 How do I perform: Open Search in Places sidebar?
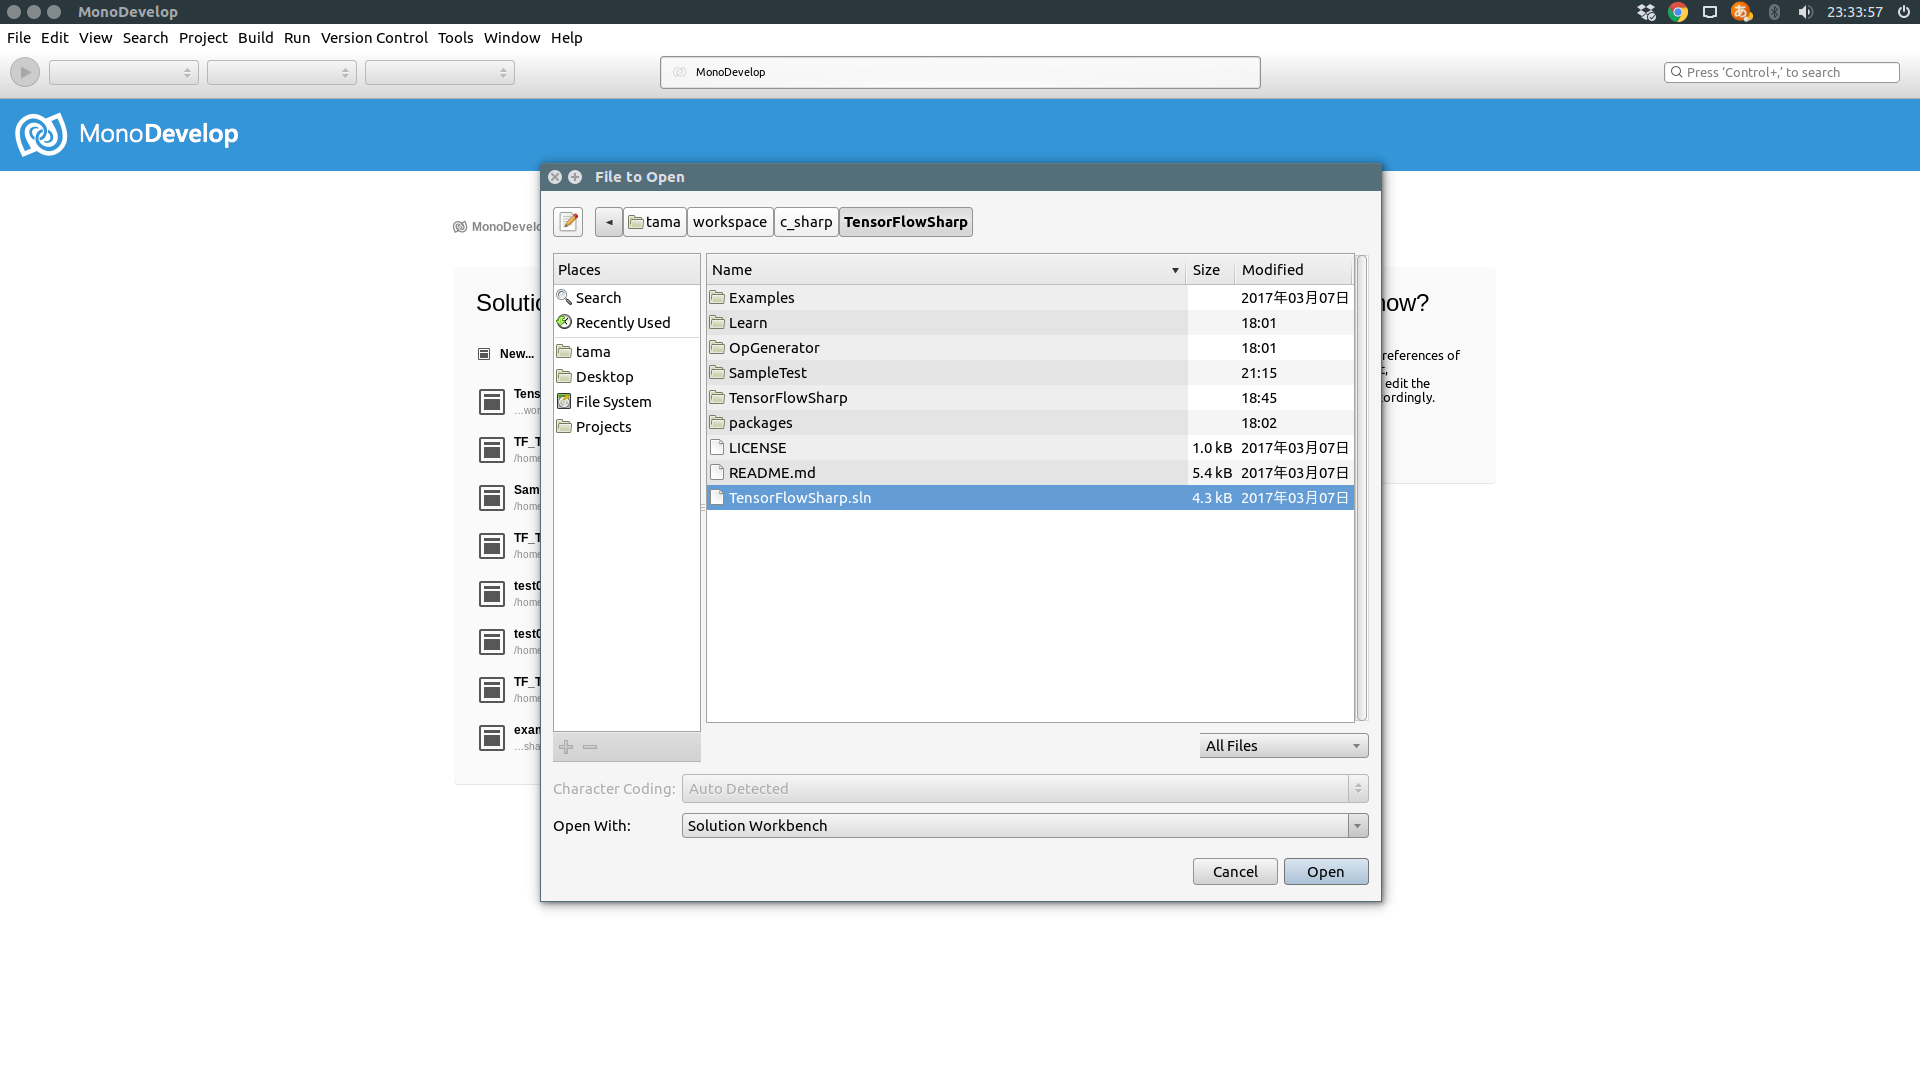pos(627,298)
